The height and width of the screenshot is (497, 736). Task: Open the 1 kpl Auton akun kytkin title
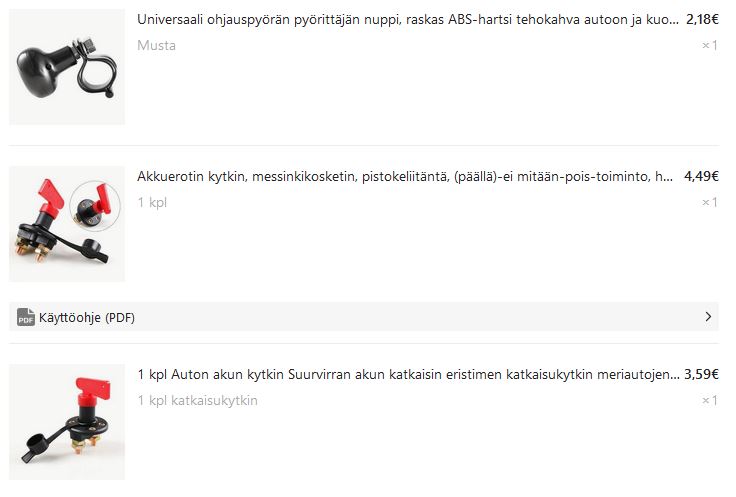(408, 375)
